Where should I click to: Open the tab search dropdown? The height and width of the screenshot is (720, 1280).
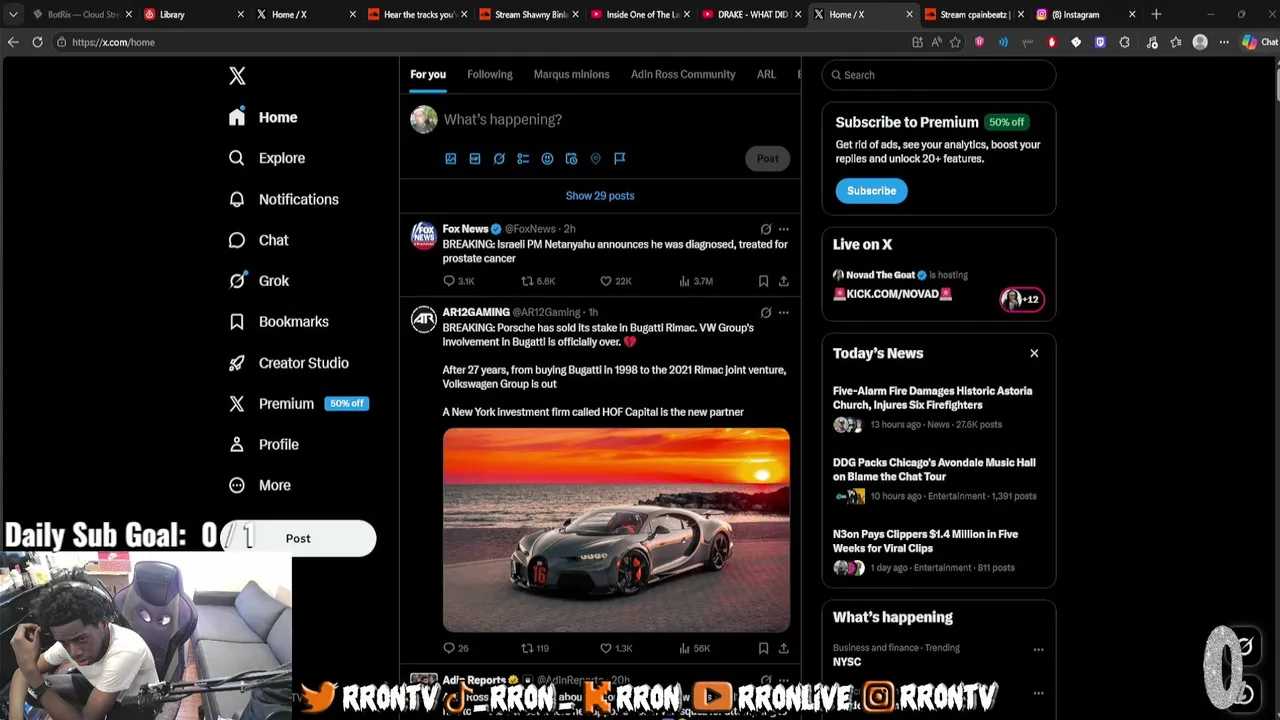[13, 14]
